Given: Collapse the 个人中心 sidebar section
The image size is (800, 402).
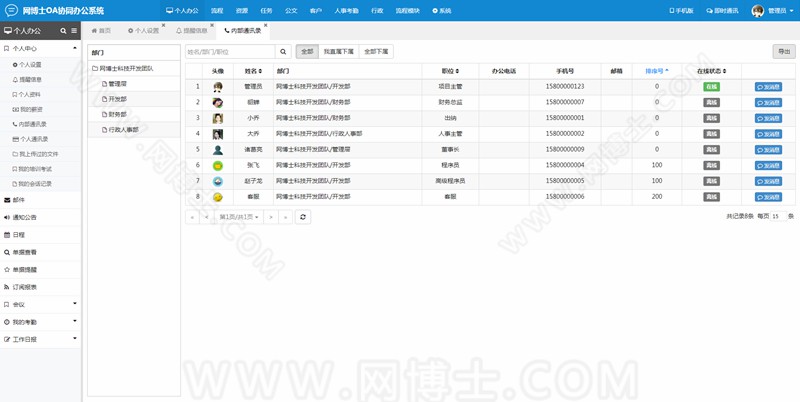Looking at the screenshot, I should [x=40, y=48].
